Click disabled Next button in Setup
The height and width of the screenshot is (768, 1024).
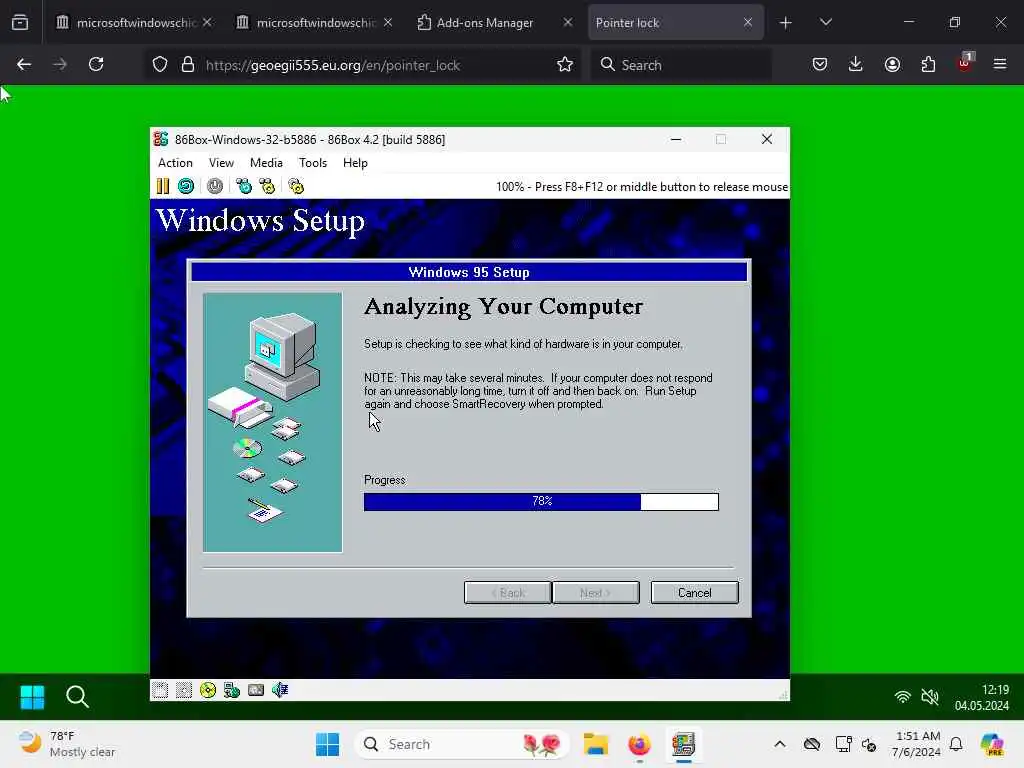(596, 592)
